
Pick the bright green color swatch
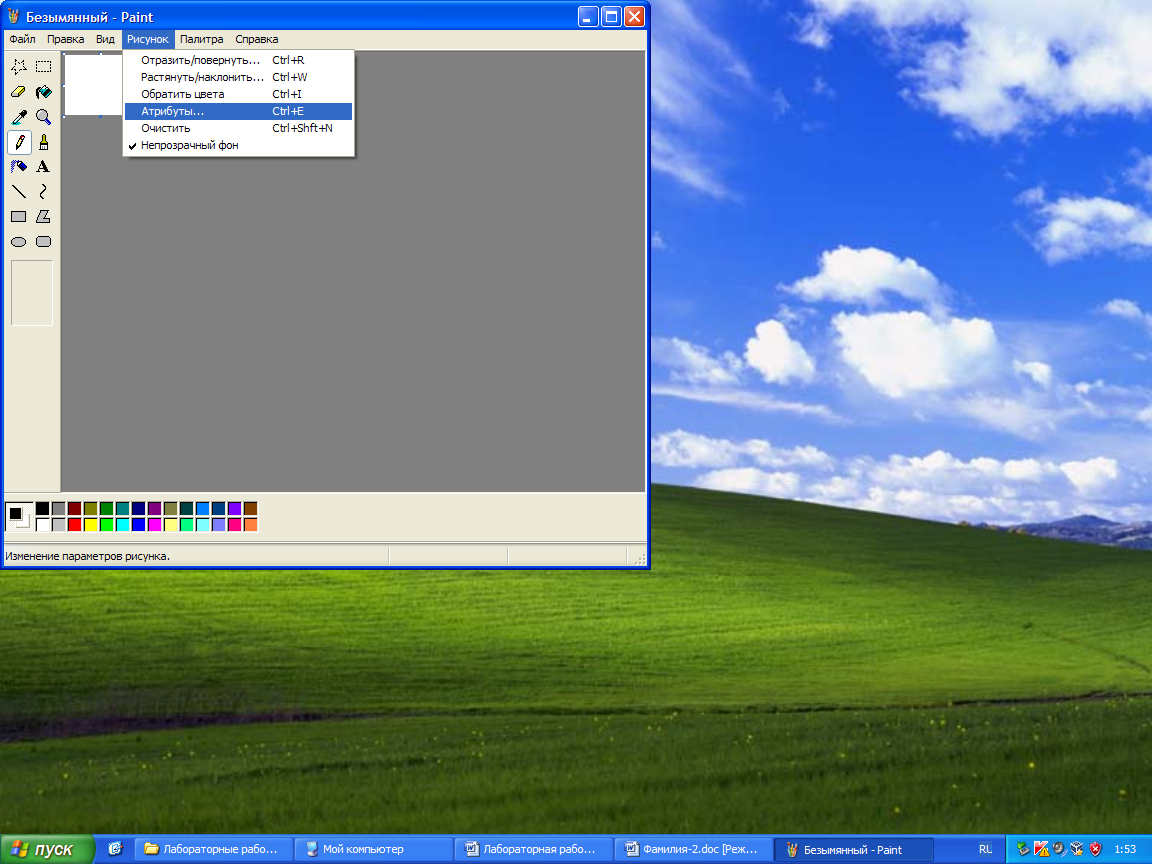pos(107,525)
